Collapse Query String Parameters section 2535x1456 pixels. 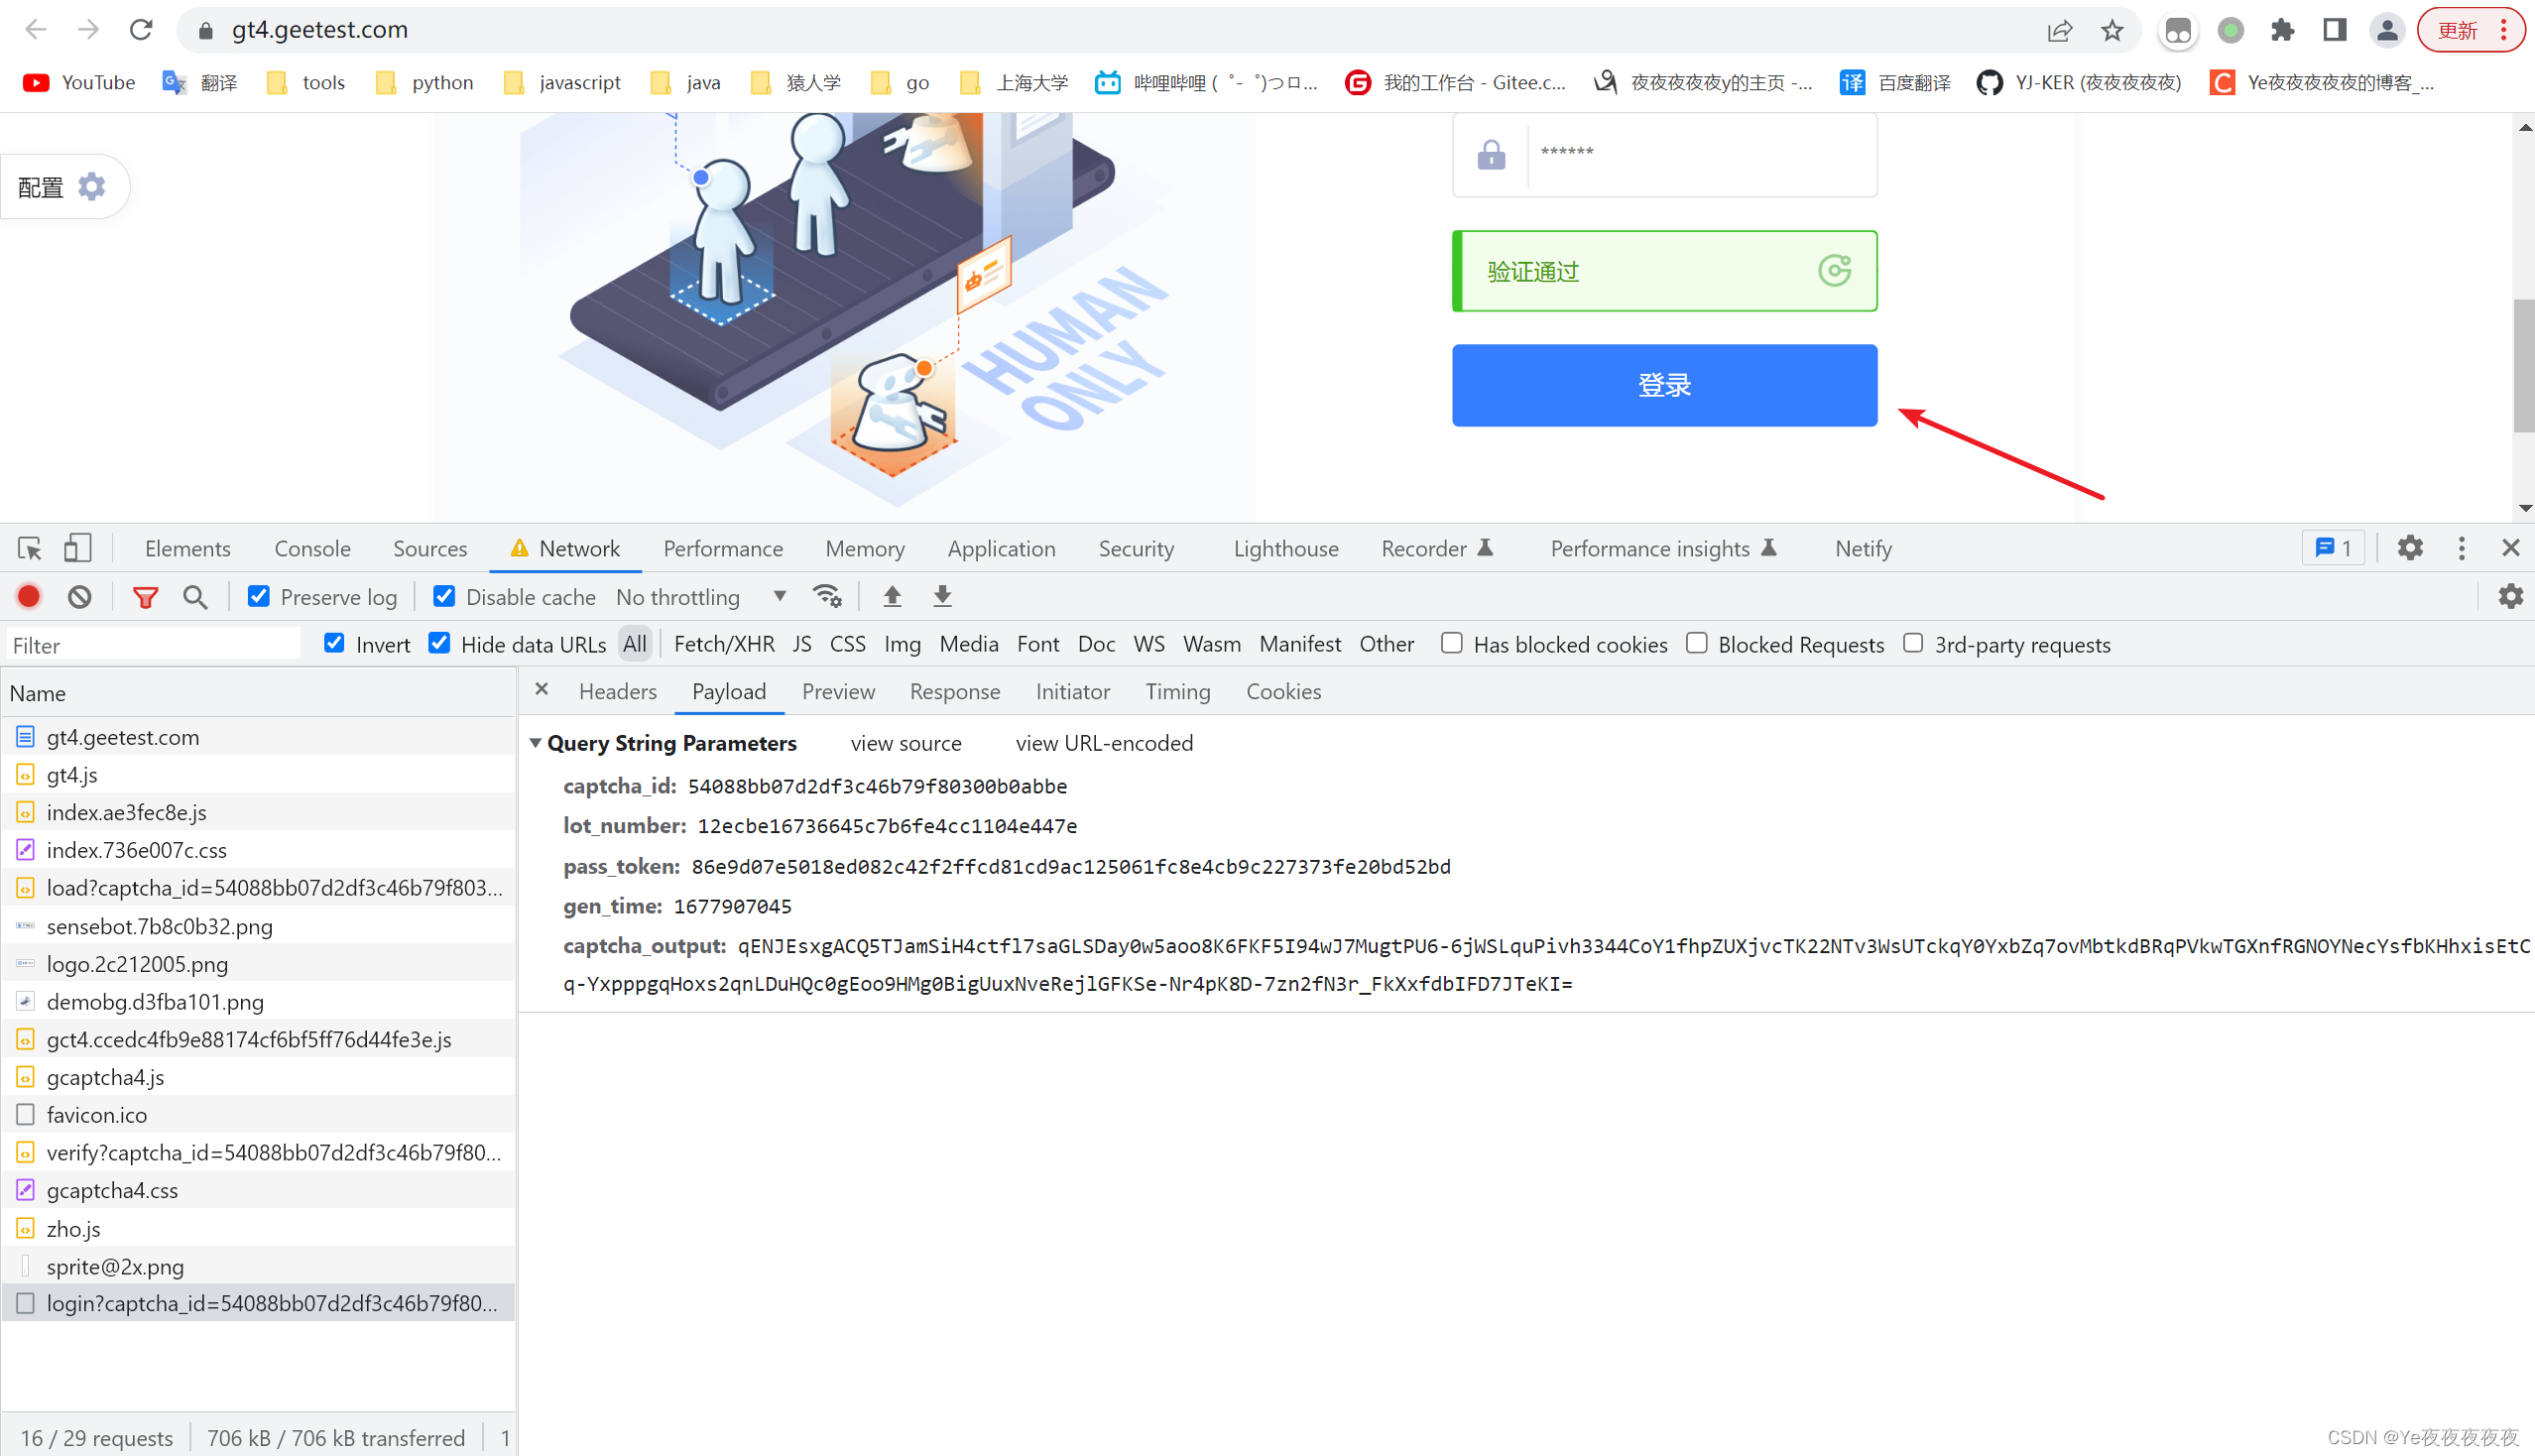[536, 743]
